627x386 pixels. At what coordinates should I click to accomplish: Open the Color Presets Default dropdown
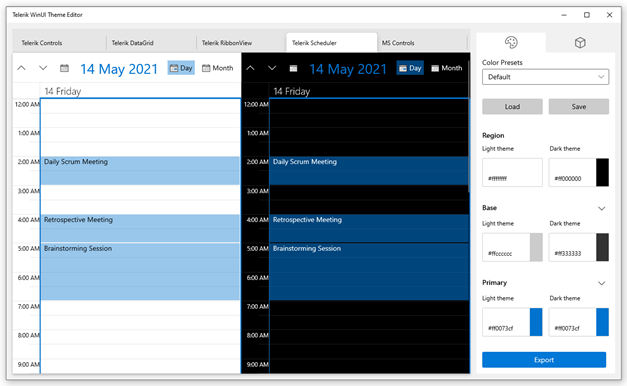(x=545, y=77)
